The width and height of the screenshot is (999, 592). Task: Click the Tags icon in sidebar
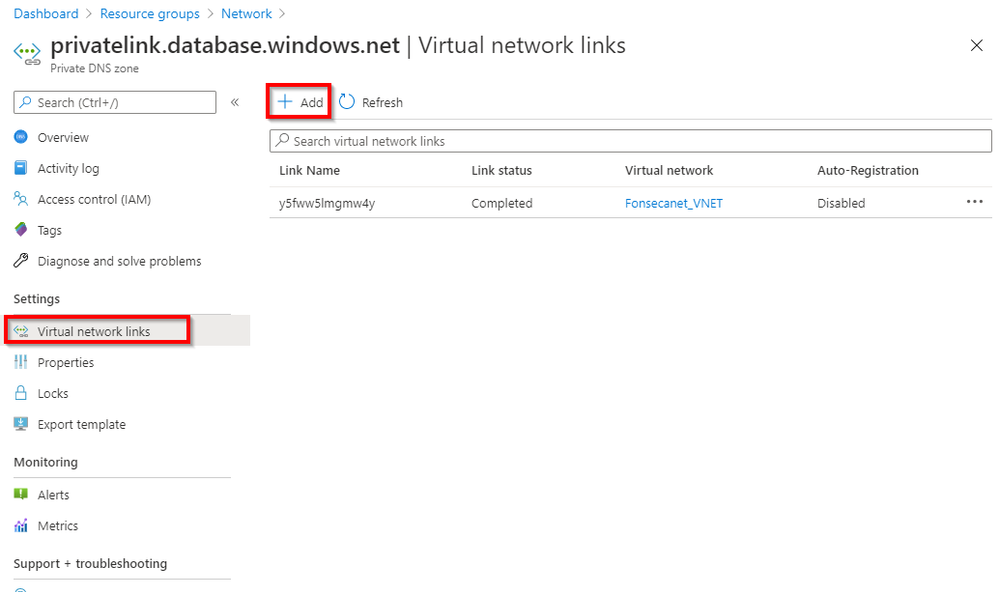[21, 229]
